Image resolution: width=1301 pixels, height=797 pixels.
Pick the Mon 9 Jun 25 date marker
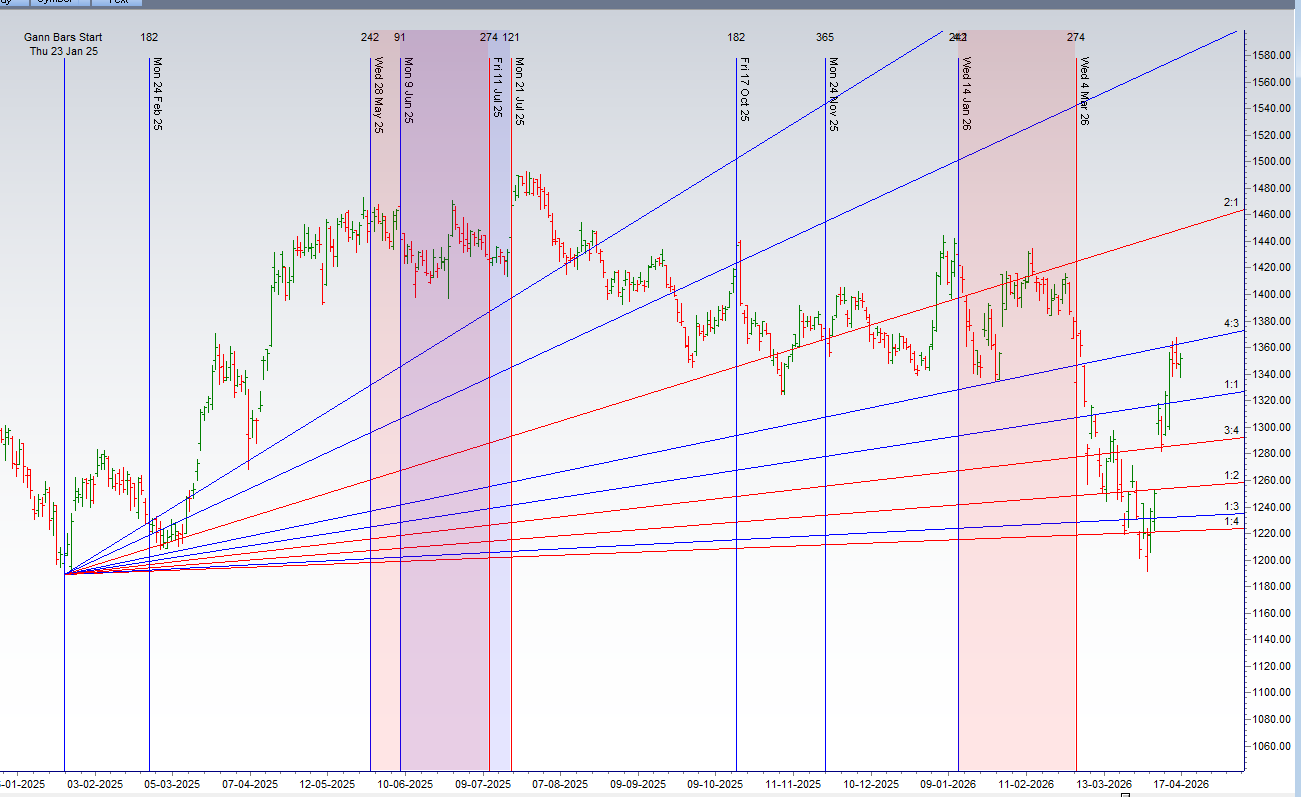point(408,90)
